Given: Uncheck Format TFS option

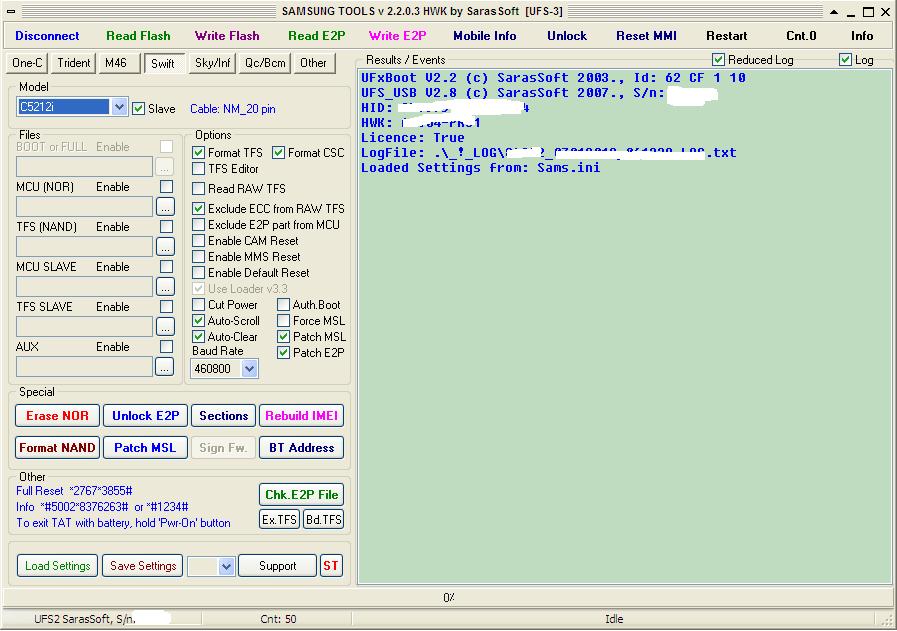Looking at the screenshot, I should [199, 153].
